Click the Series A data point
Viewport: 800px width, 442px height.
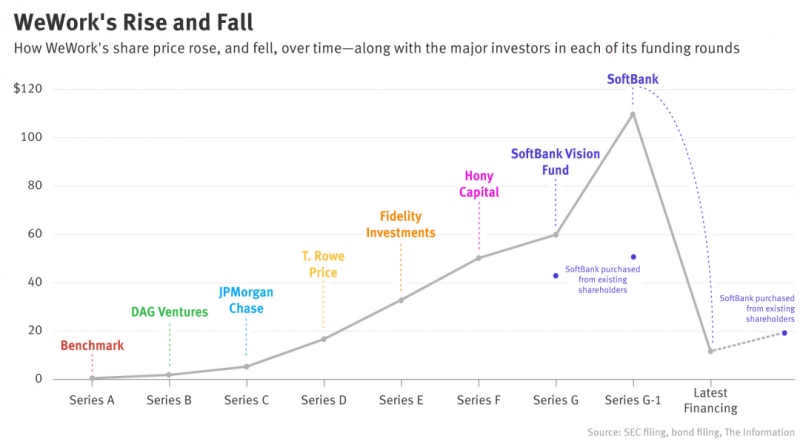point(92,378)
